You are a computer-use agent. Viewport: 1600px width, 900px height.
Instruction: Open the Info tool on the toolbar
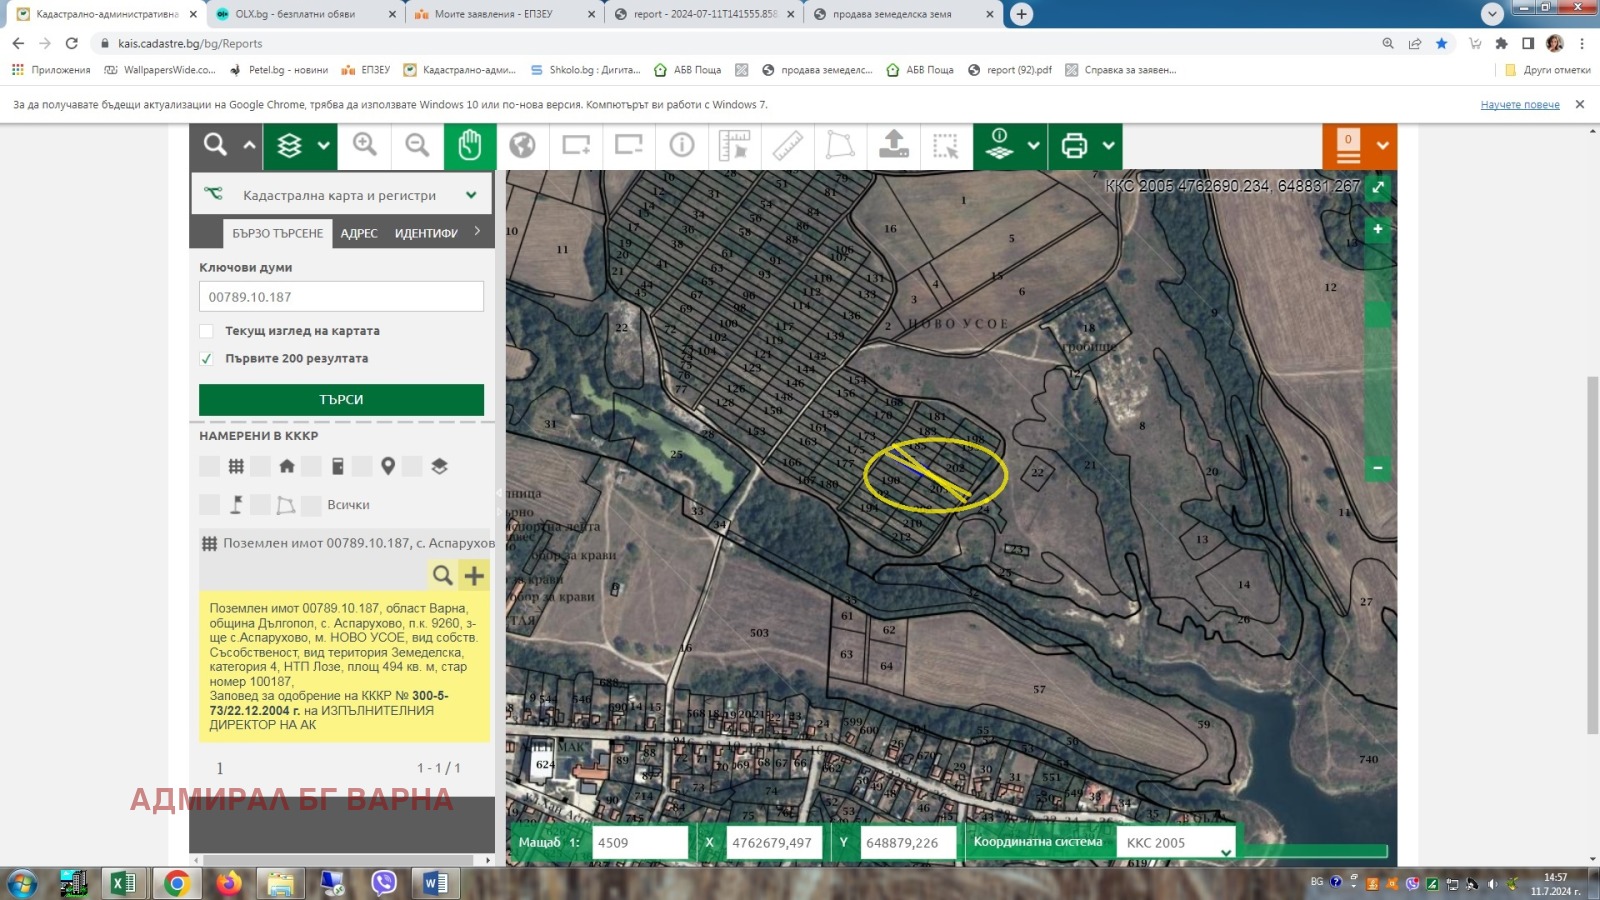click(682, 145)
